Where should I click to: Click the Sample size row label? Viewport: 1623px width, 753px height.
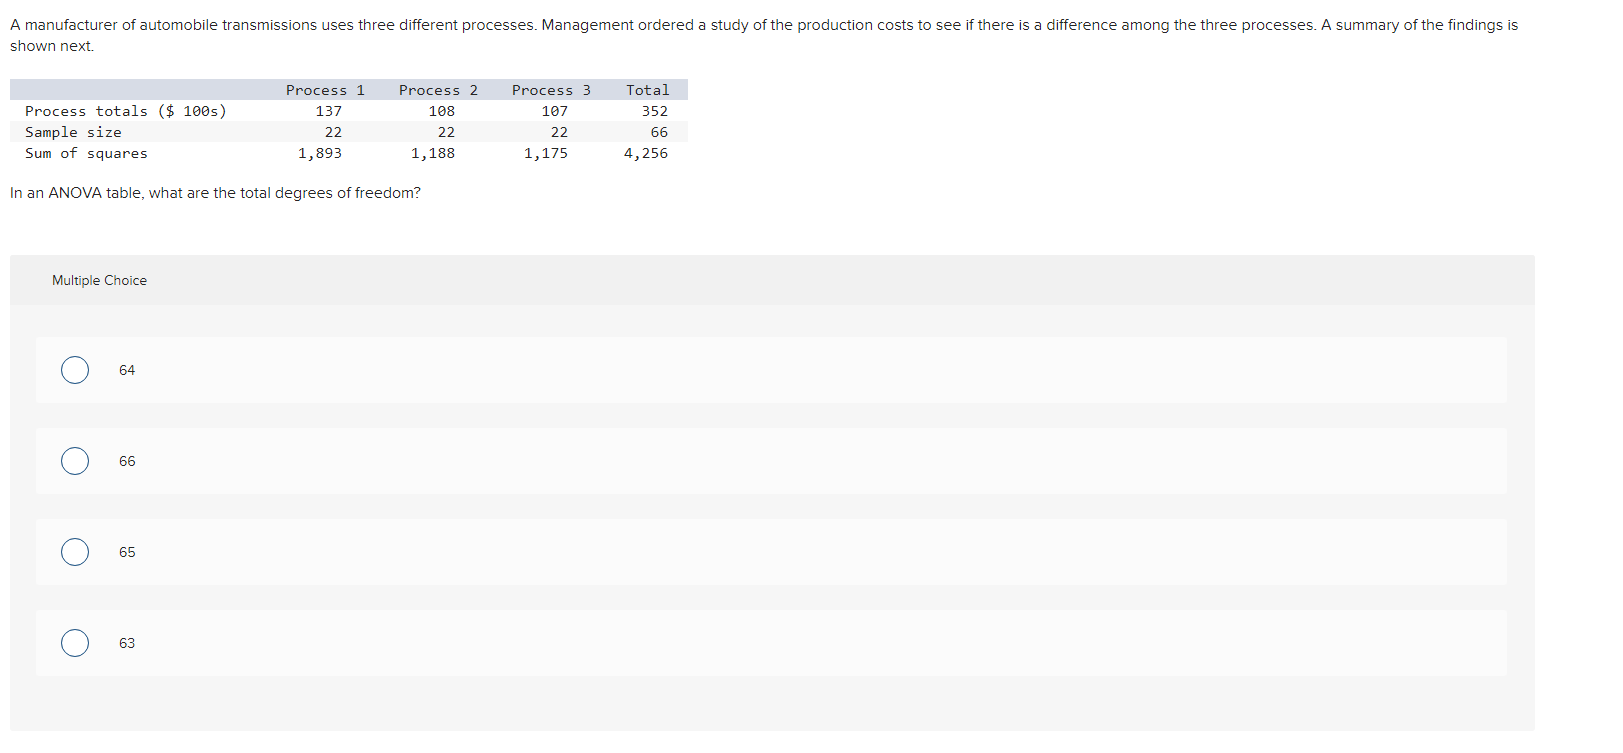(x=73, y=131)
